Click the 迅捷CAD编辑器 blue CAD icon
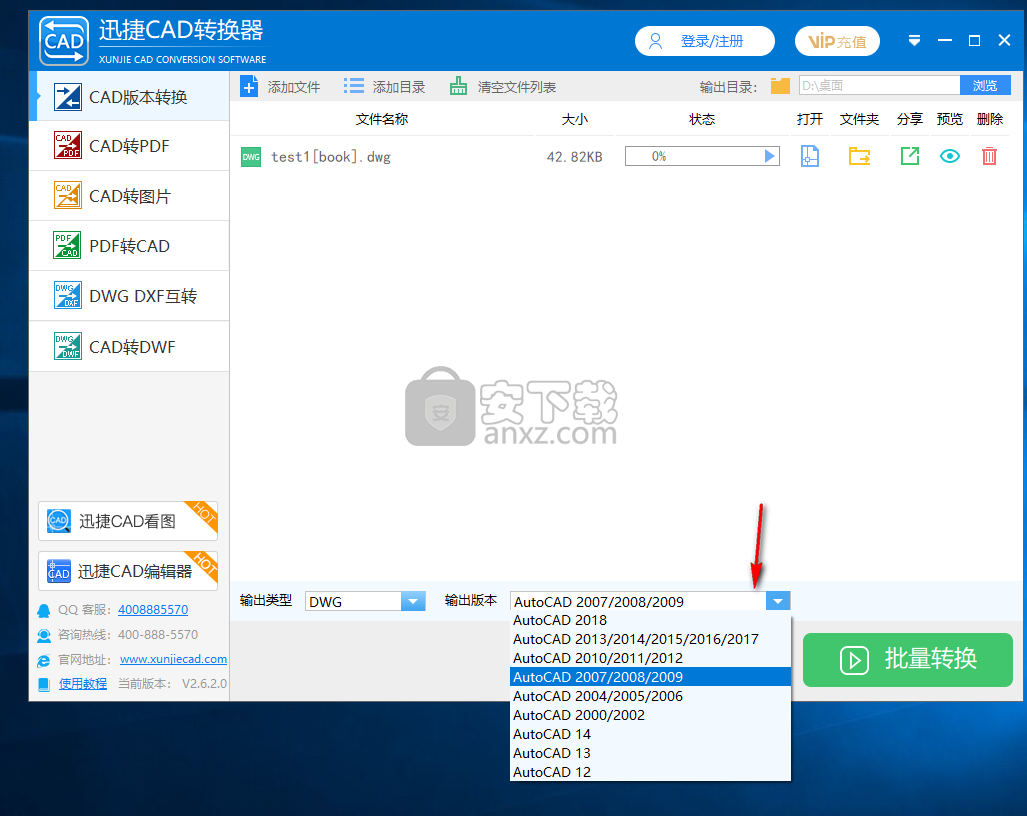Screen dimensions: 1027x816 (x=58, y=571)
